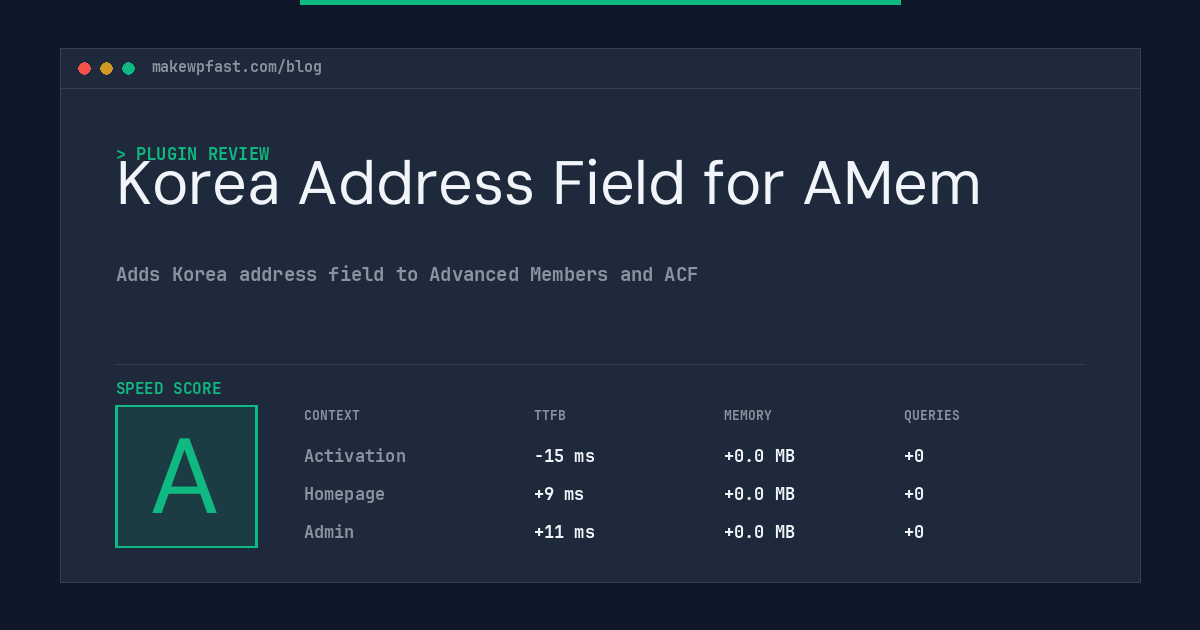Click Activation row memory +0.0 MB
This screenshot has height=630, width=1200.
pyautogui.click(x=759, y=456)
